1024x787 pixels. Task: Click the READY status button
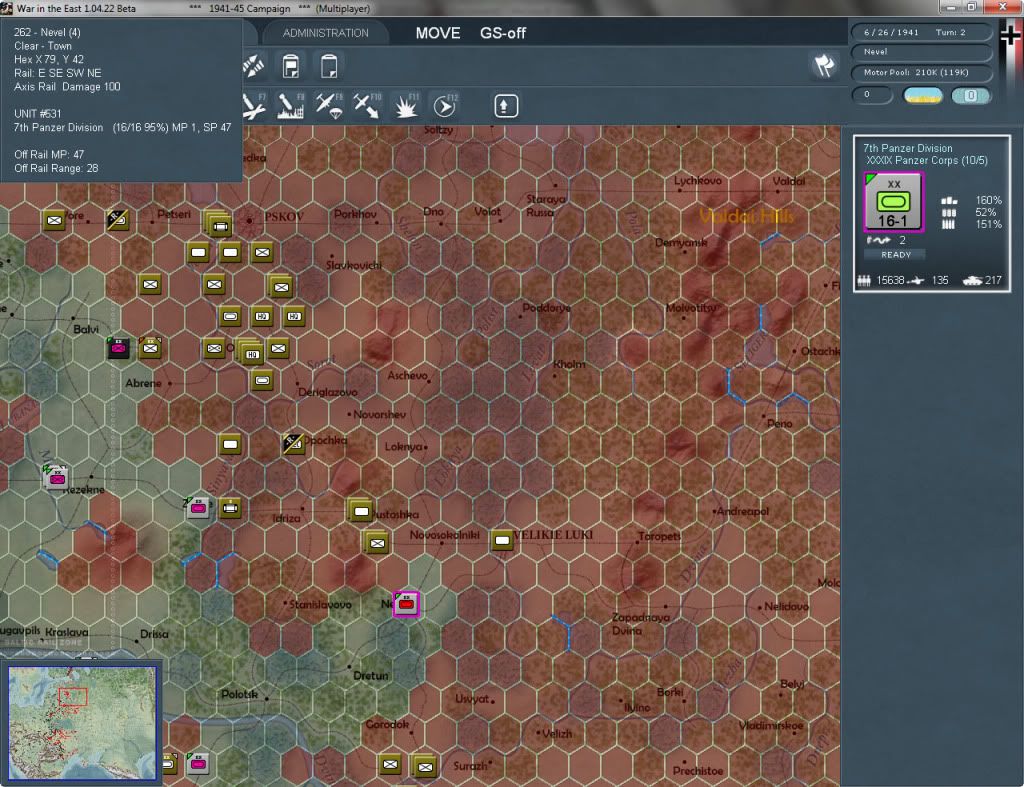896,255
